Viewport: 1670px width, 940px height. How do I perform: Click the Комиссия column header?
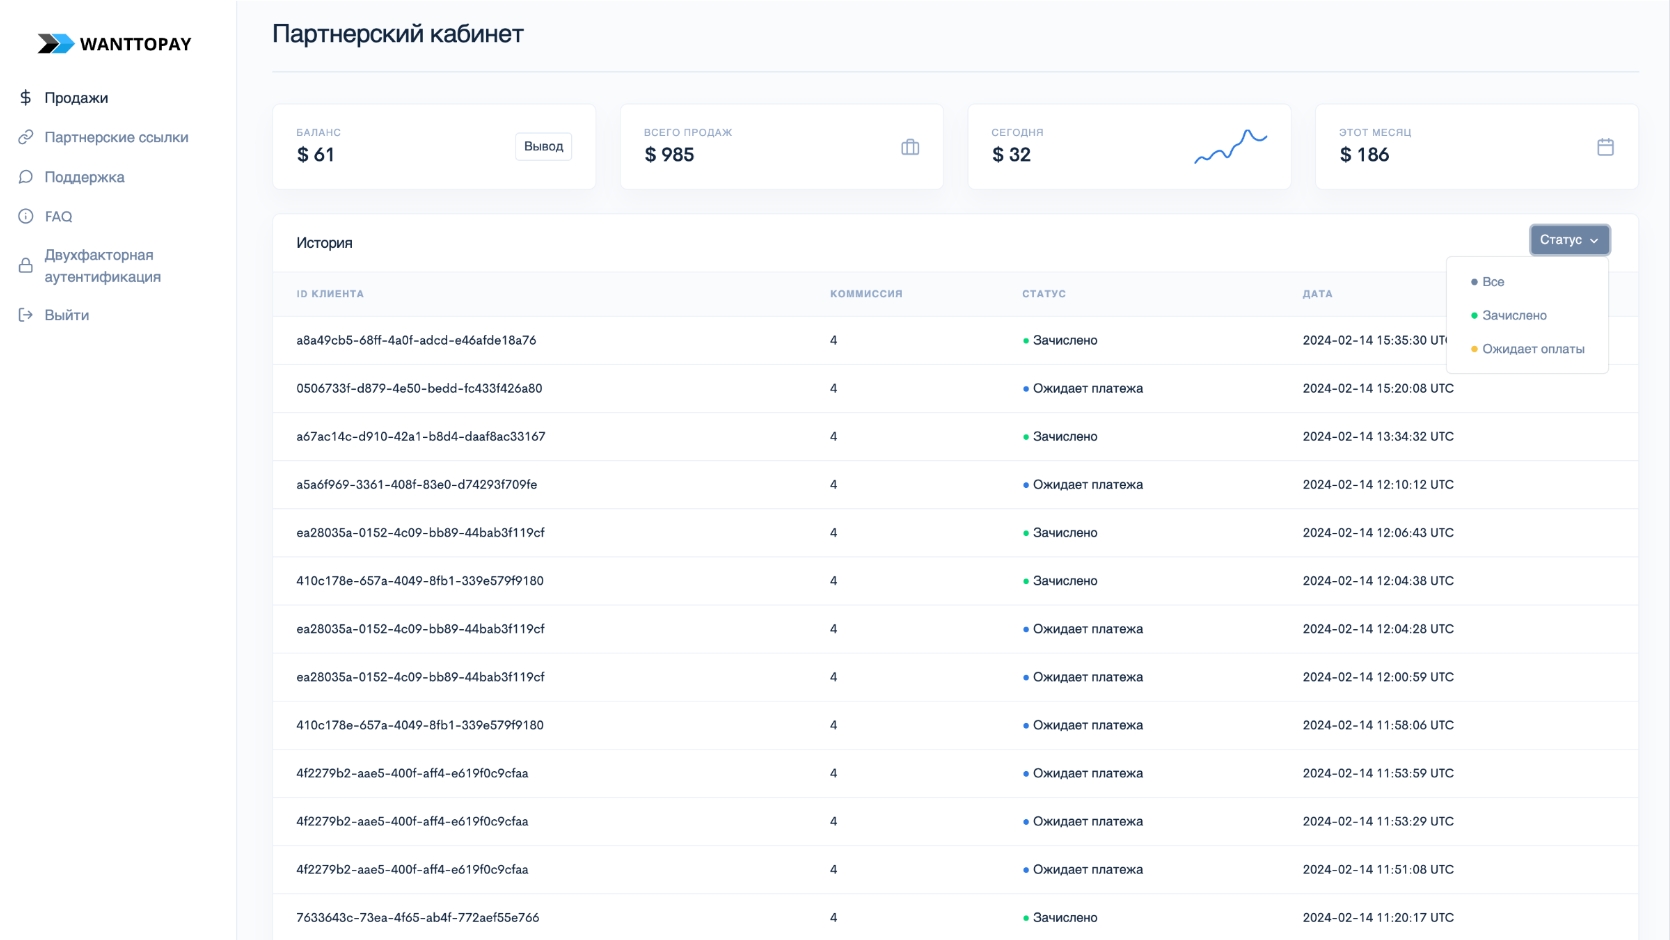tap(866, 294)
